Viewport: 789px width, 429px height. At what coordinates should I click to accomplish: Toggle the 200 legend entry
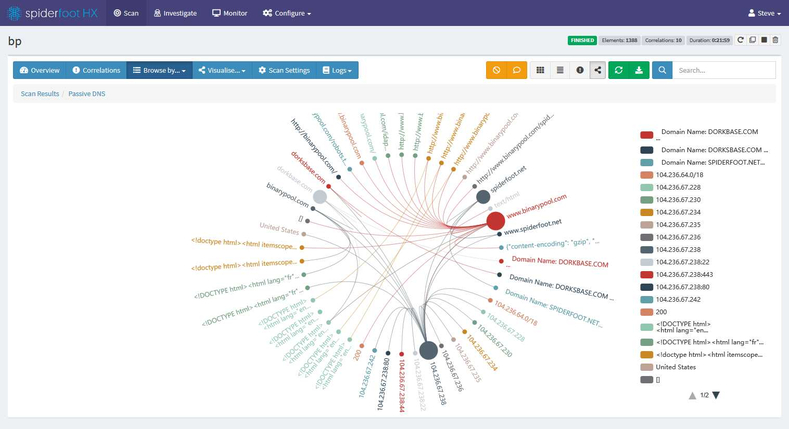point(653,312)
